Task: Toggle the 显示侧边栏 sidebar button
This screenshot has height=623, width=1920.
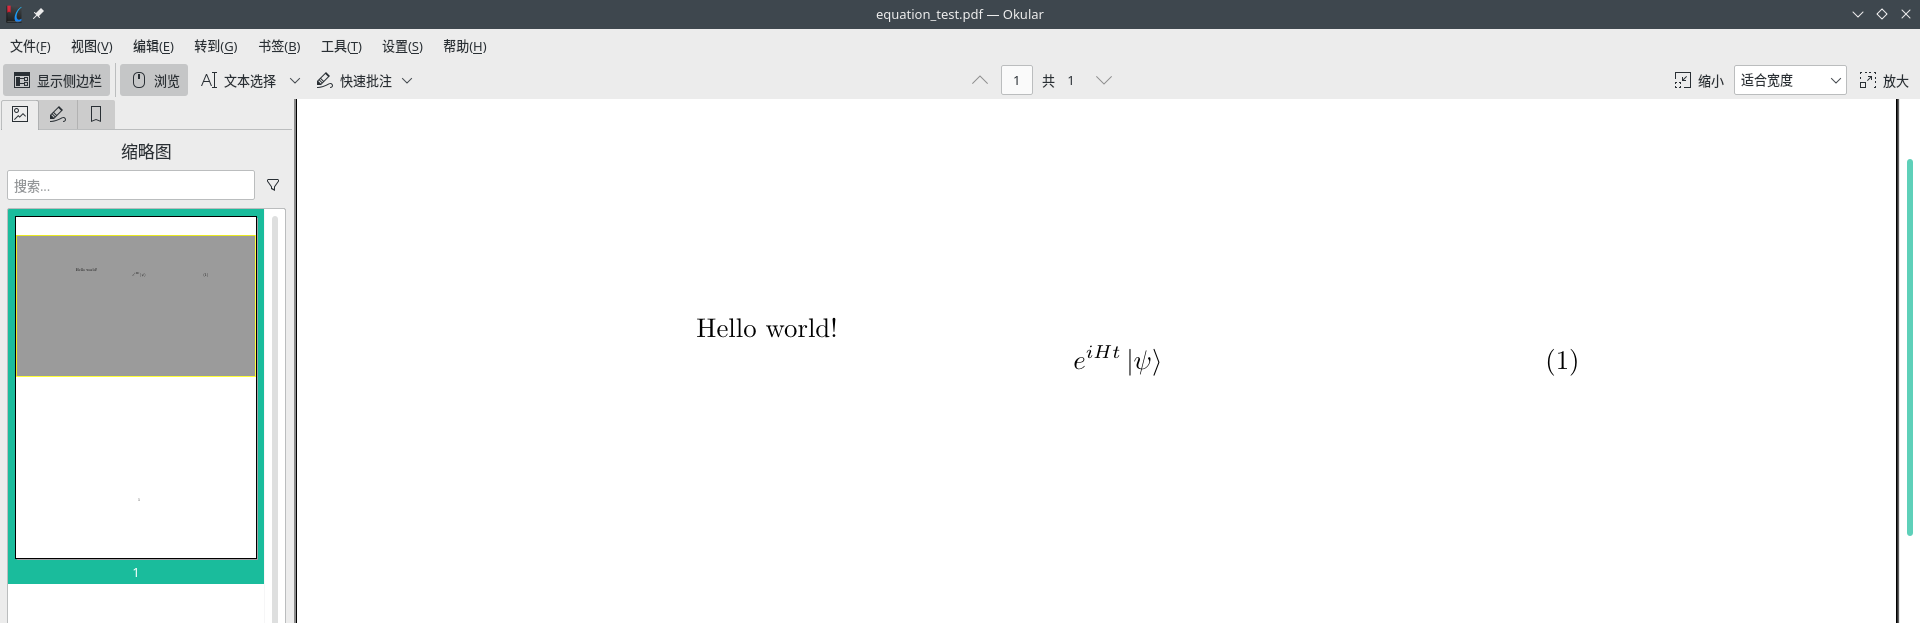Action: point(58,81)
